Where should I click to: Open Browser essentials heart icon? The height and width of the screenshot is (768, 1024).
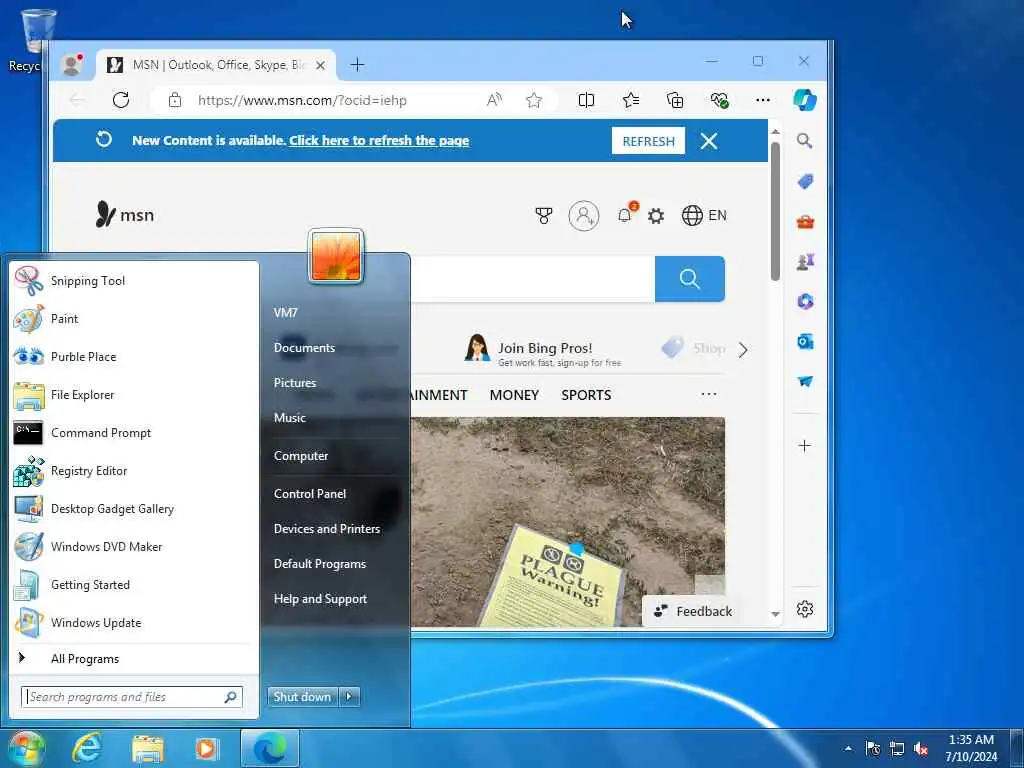coord(719,100)
